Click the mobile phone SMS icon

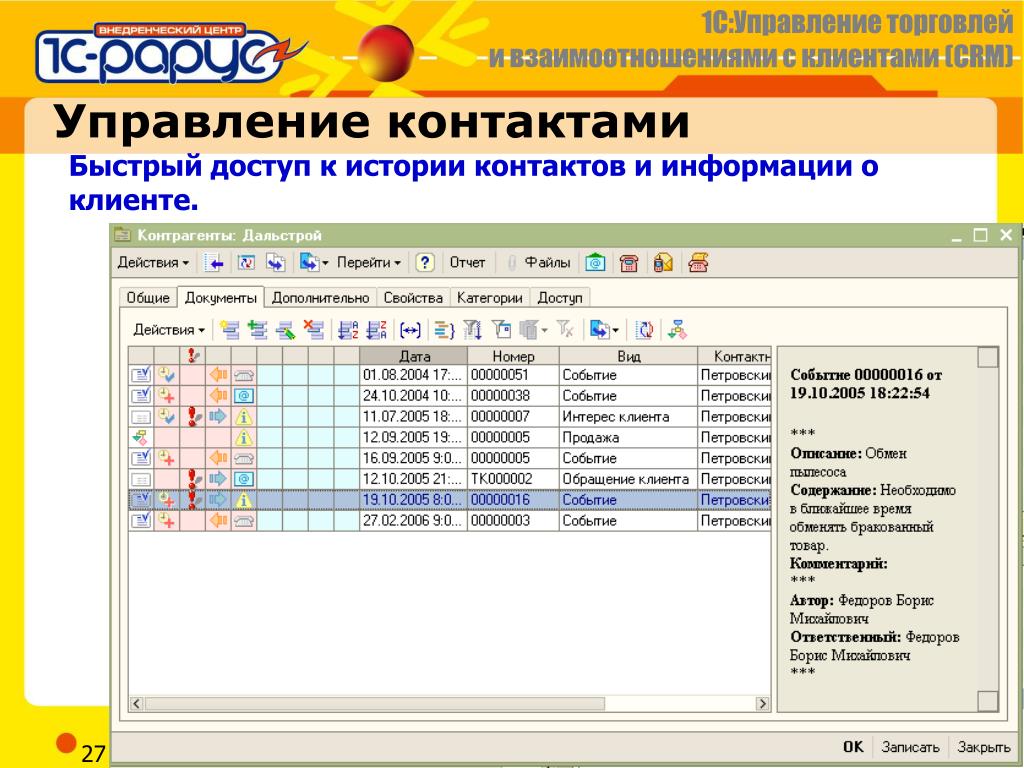(x=663, y=263)
